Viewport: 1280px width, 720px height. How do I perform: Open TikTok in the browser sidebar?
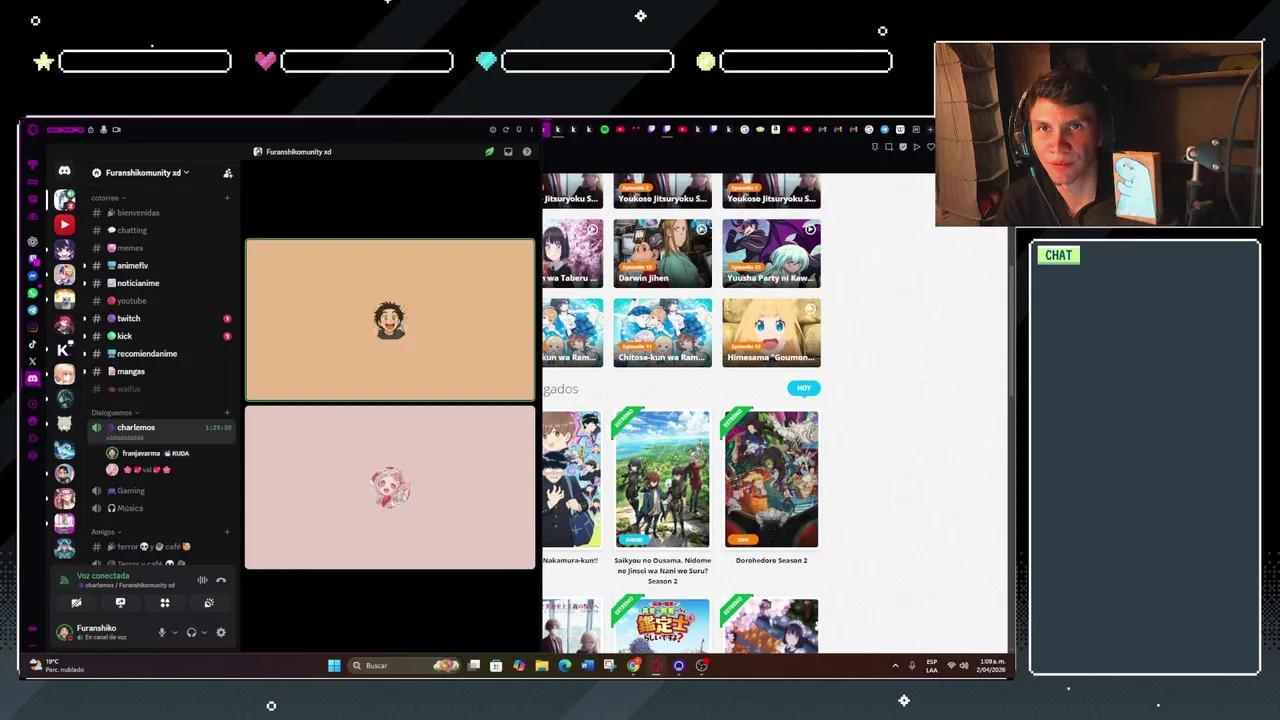pos(33,344)
